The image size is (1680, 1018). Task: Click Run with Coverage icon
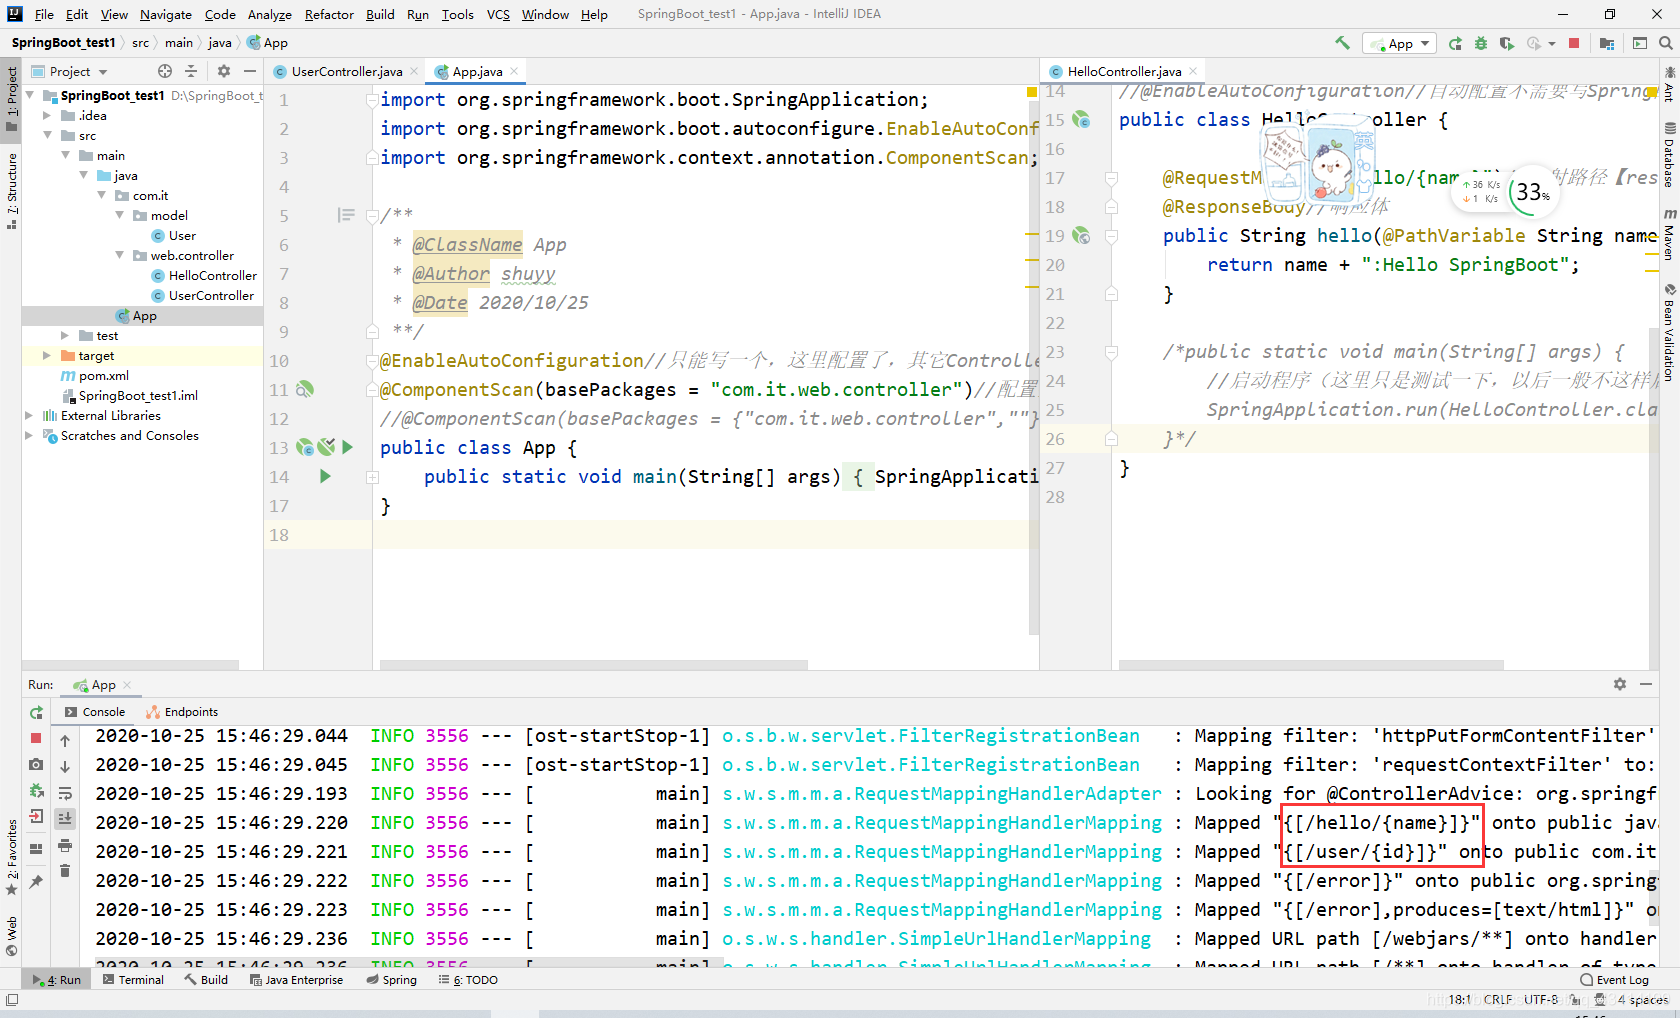coord(1507,43)
